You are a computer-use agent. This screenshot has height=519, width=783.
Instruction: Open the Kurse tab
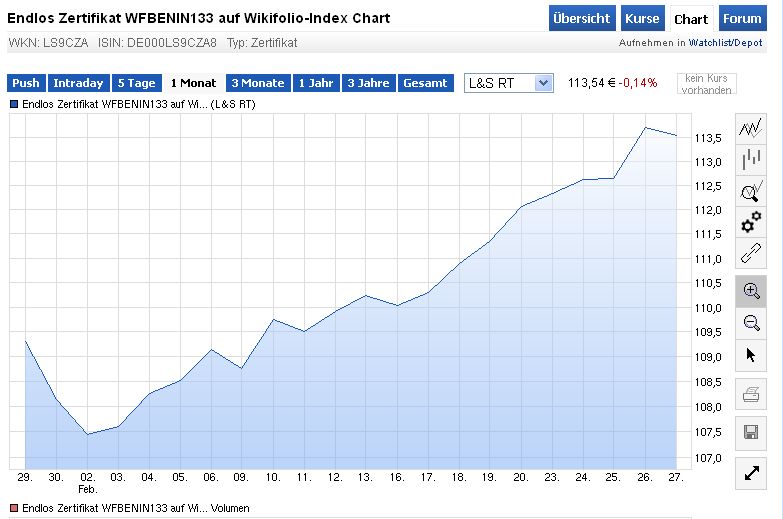pos(642,18)
